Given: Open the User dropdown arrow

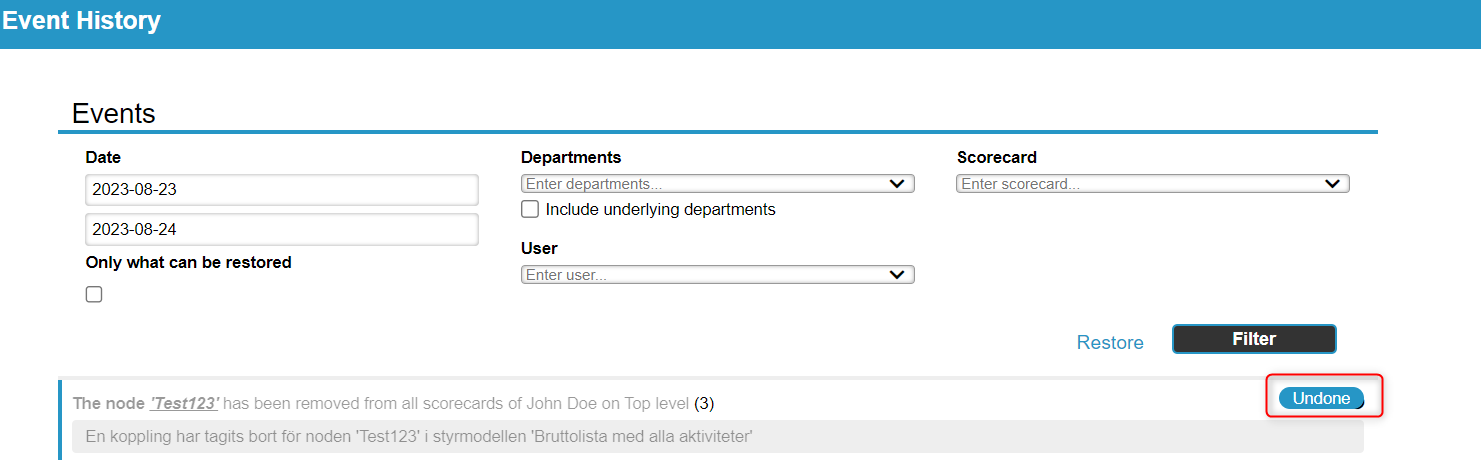Looking at the screenshot, I should click(x=897, y=275).
